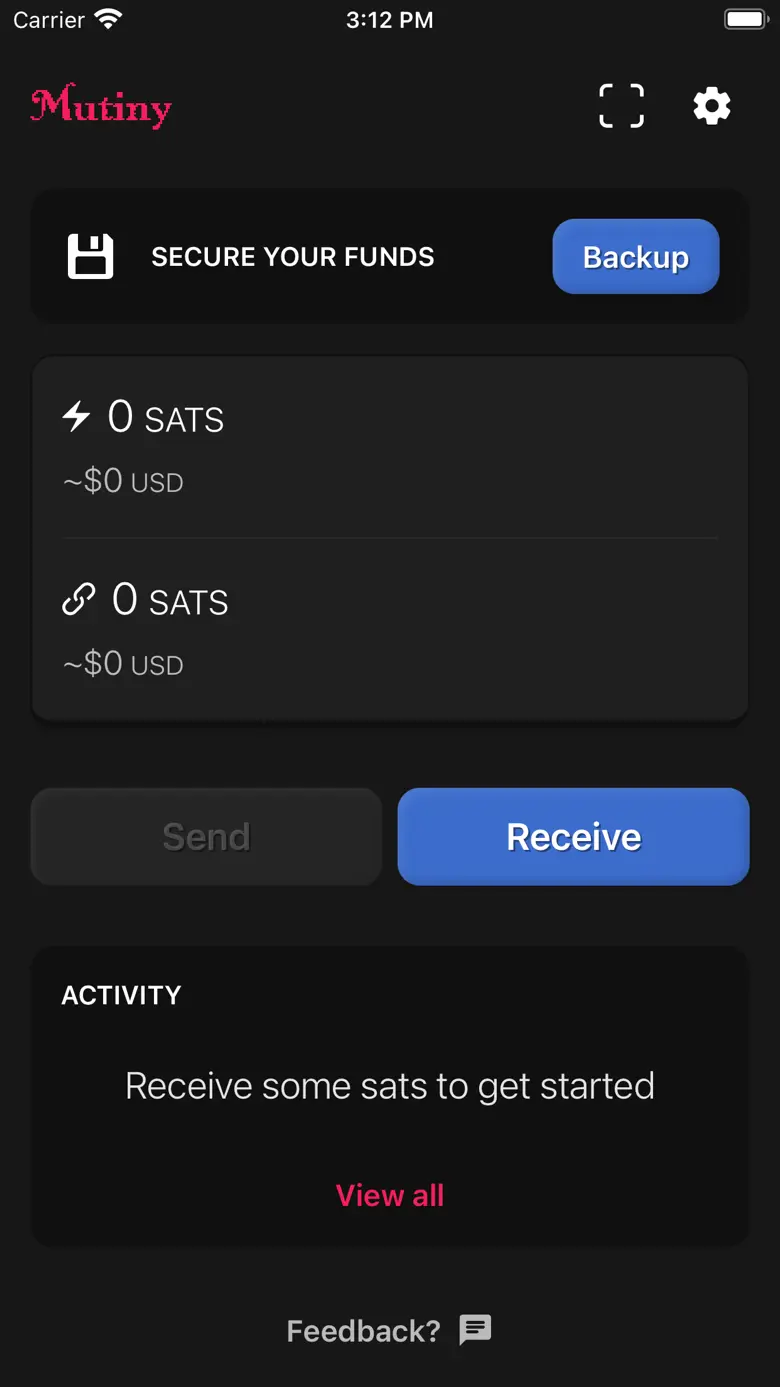The height and width of the screenshot is (1387, 780).
Task: Click the Mutiny logo
Action: point(101,106)
